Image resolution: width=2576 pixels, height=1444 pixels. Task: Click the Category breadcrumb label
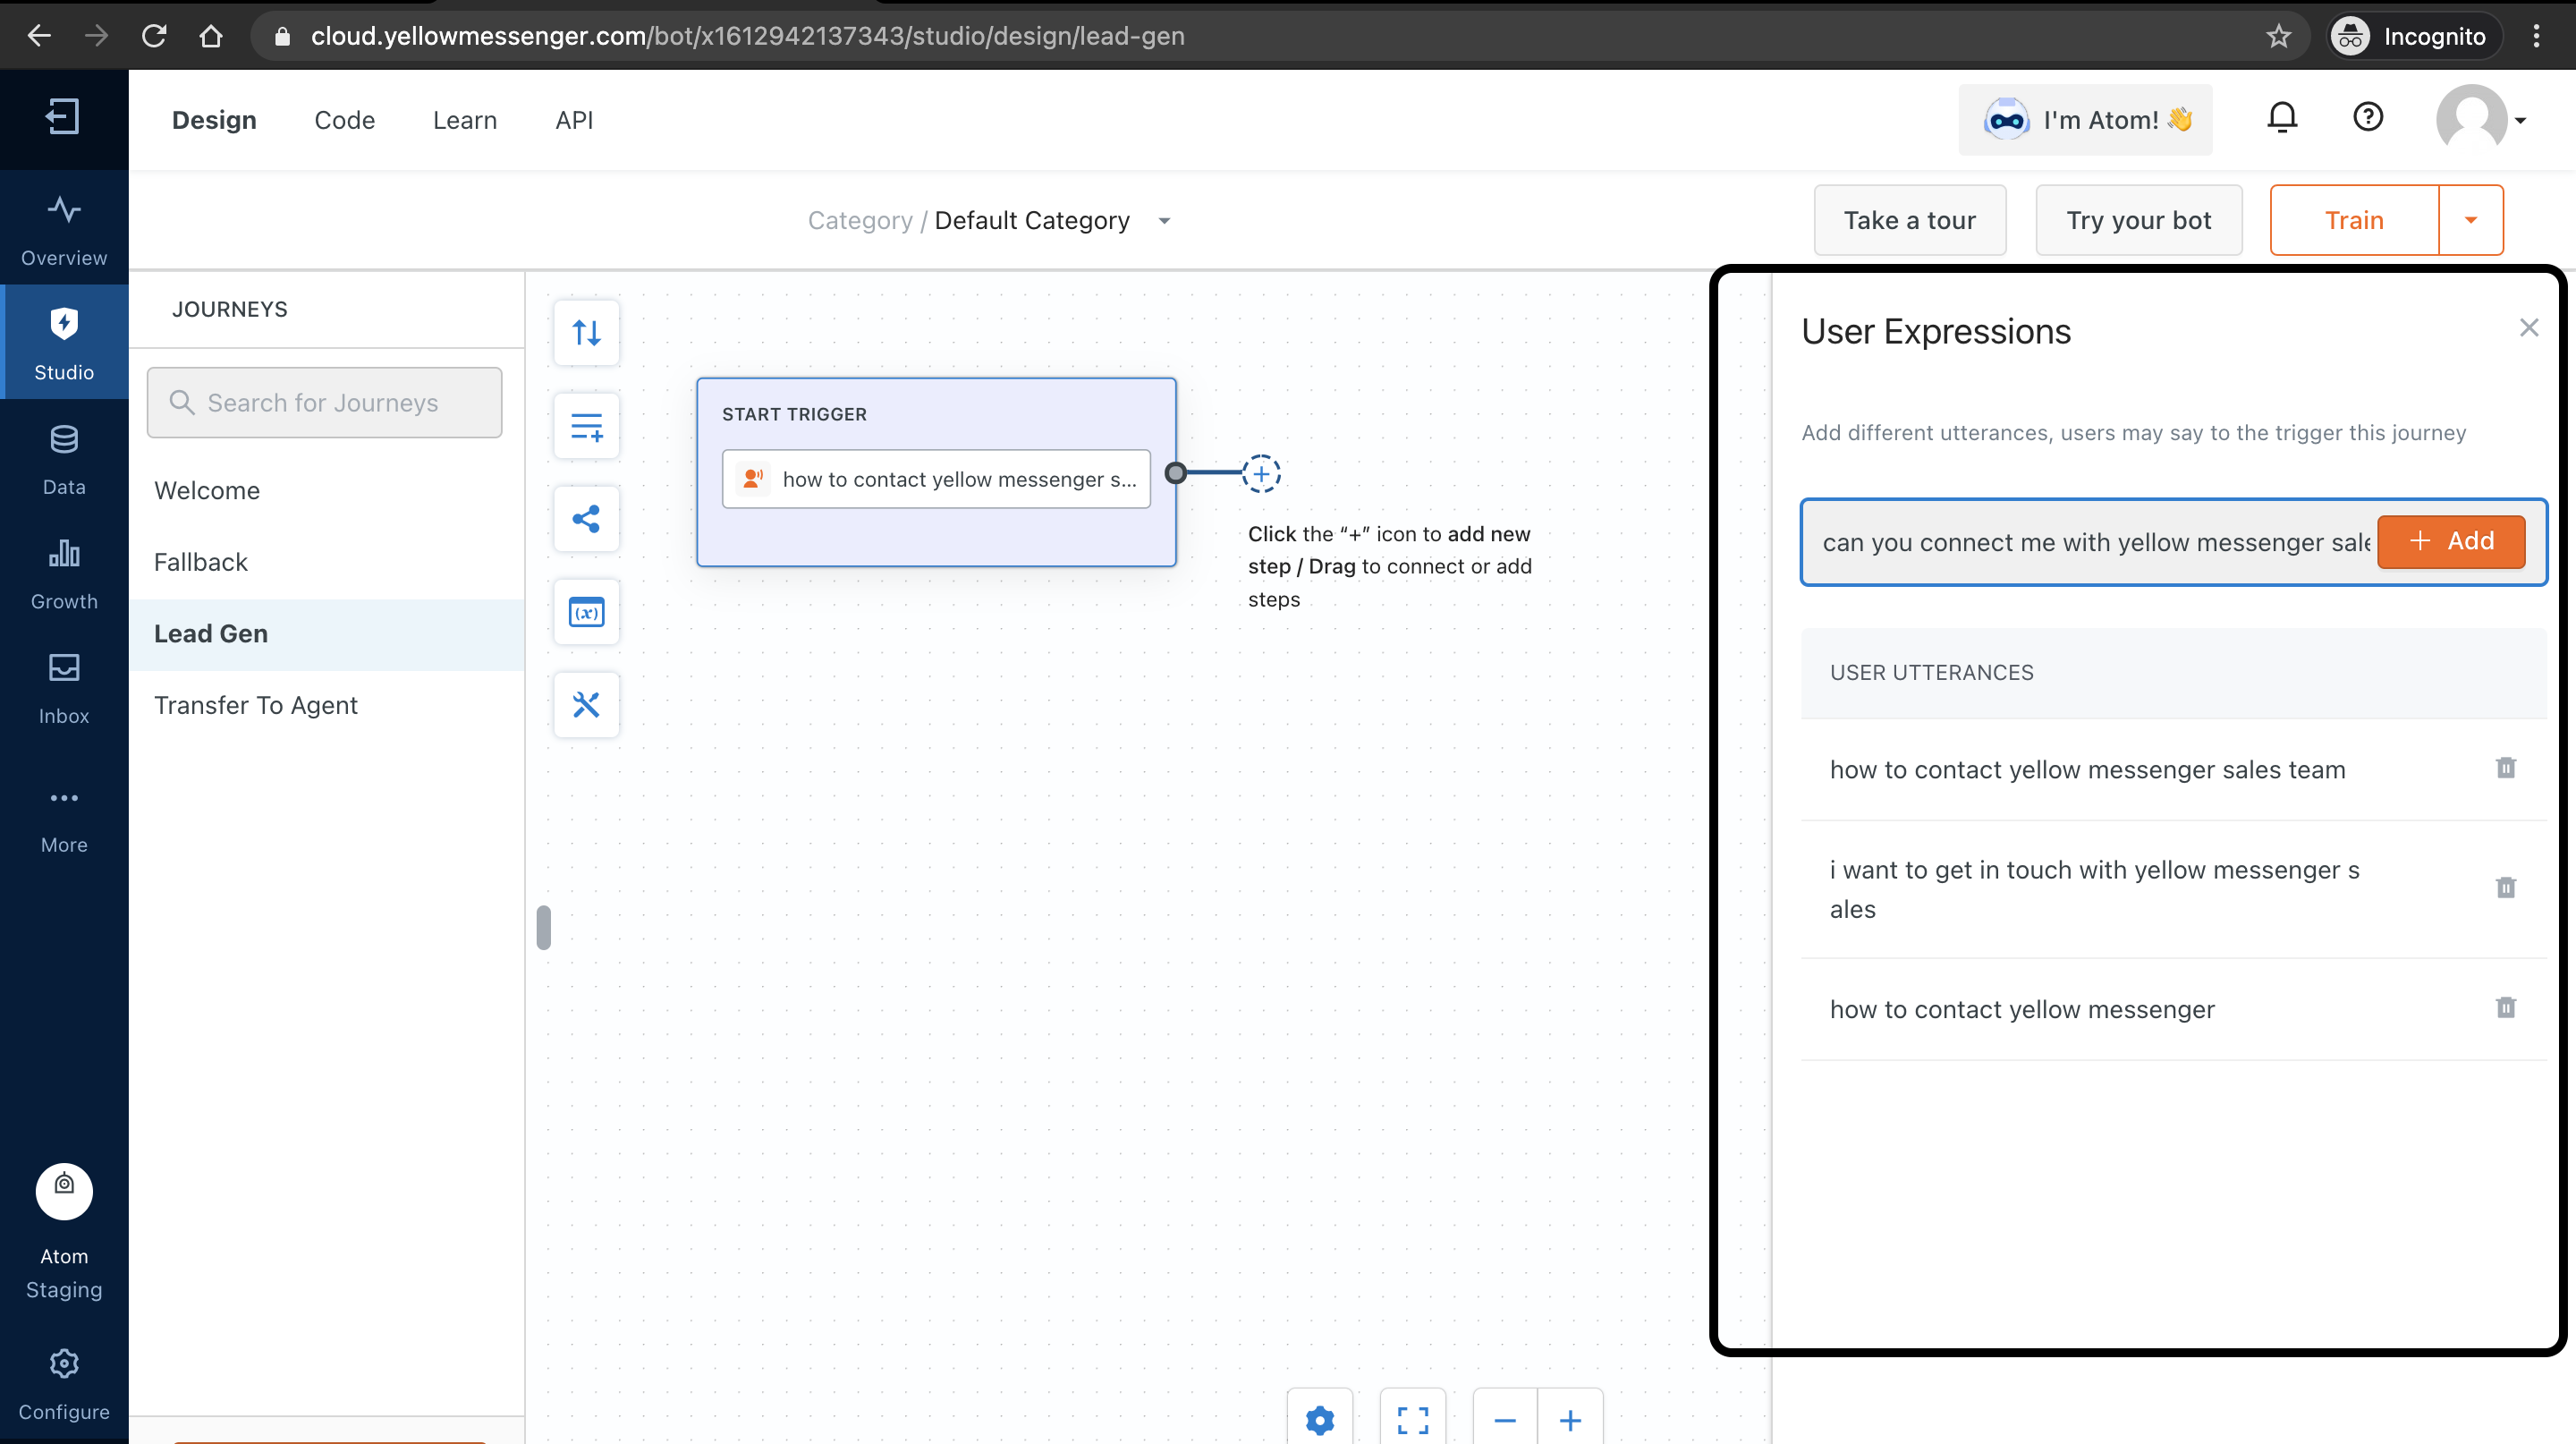click(x=859, y=221)
